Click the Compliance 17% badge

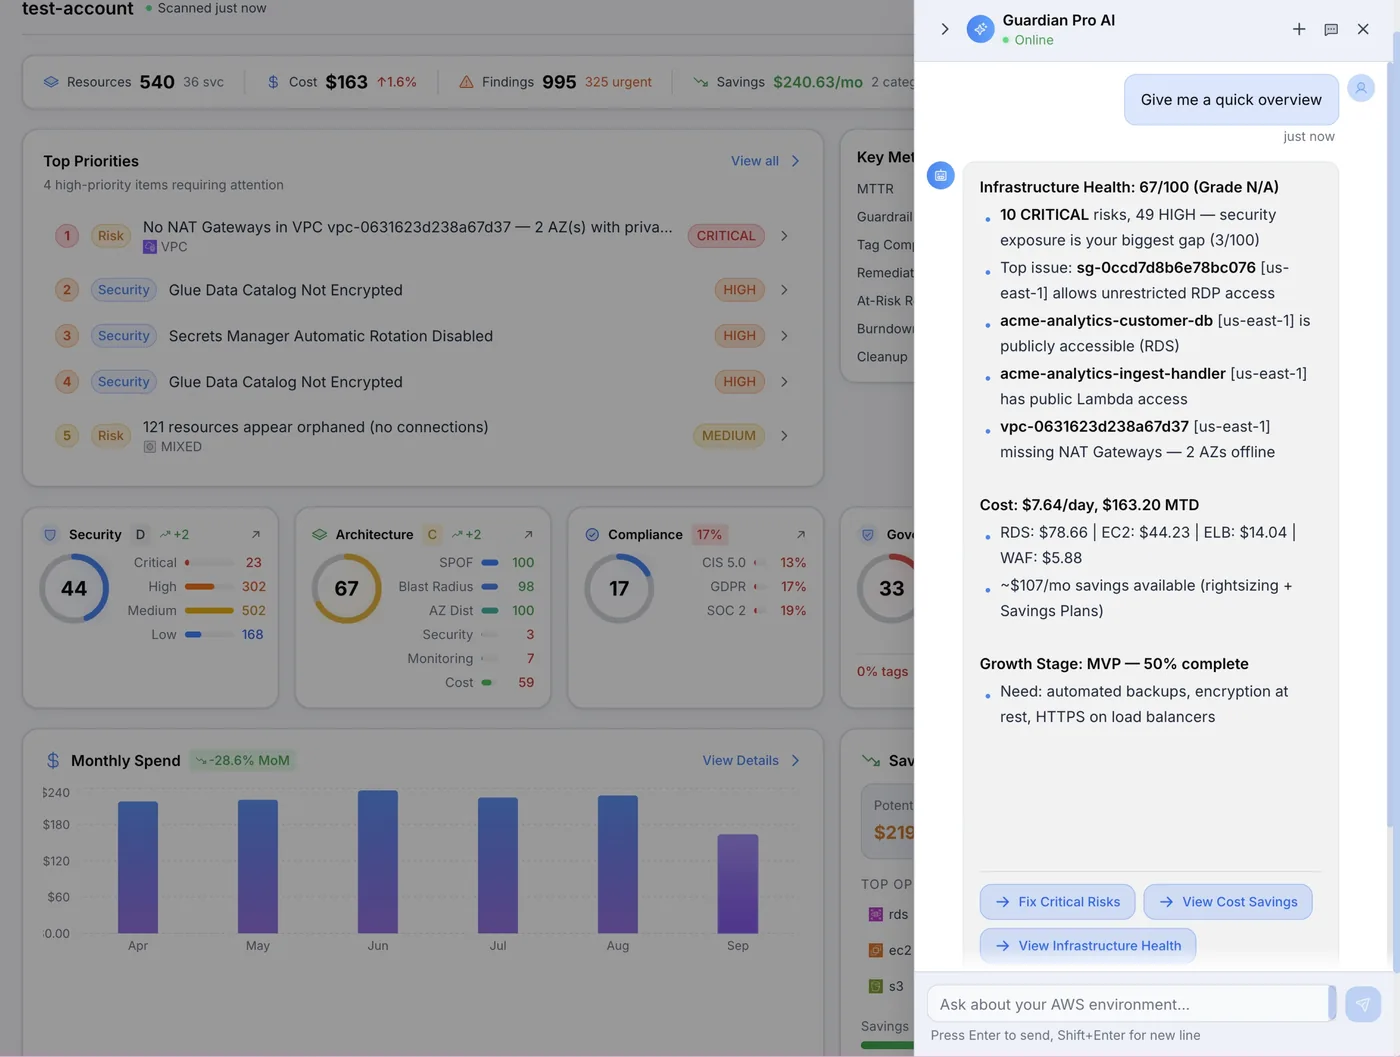point(709,535)
